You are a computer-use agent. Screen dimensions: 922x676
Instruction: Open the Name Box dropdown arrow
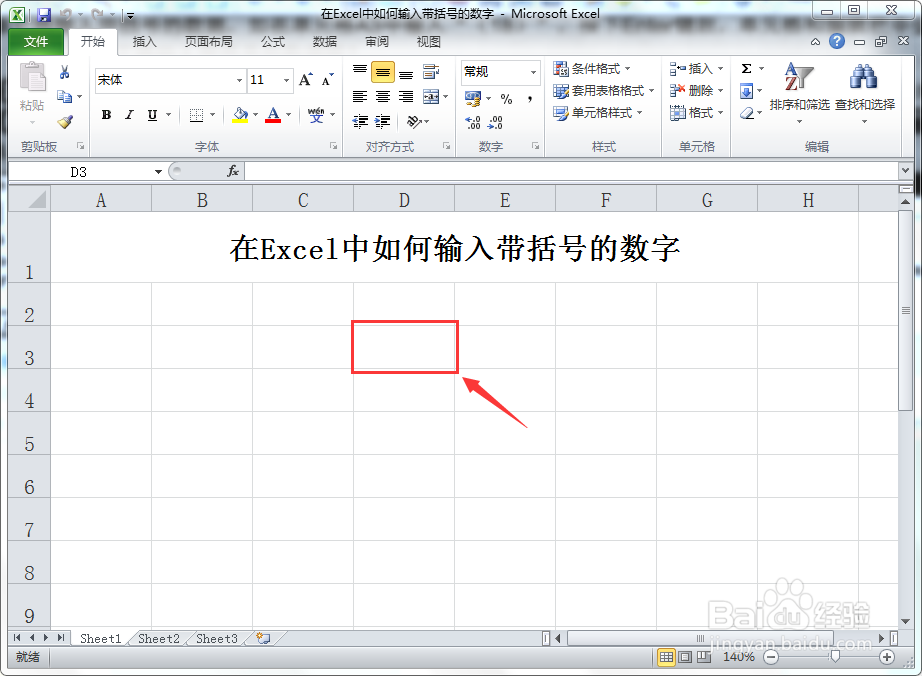[x=158, y=172]
